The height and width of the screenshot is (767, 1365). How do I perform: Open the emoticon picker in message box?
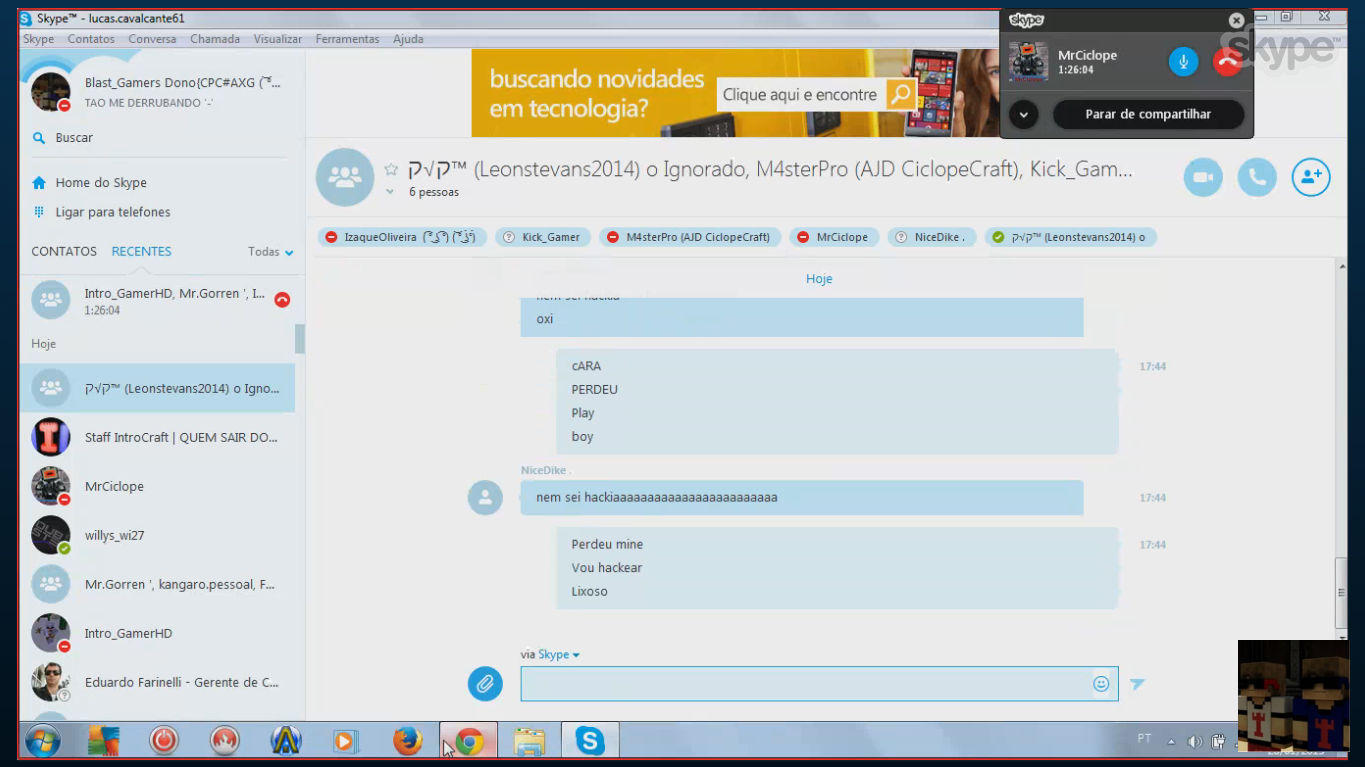point(1101,684)
